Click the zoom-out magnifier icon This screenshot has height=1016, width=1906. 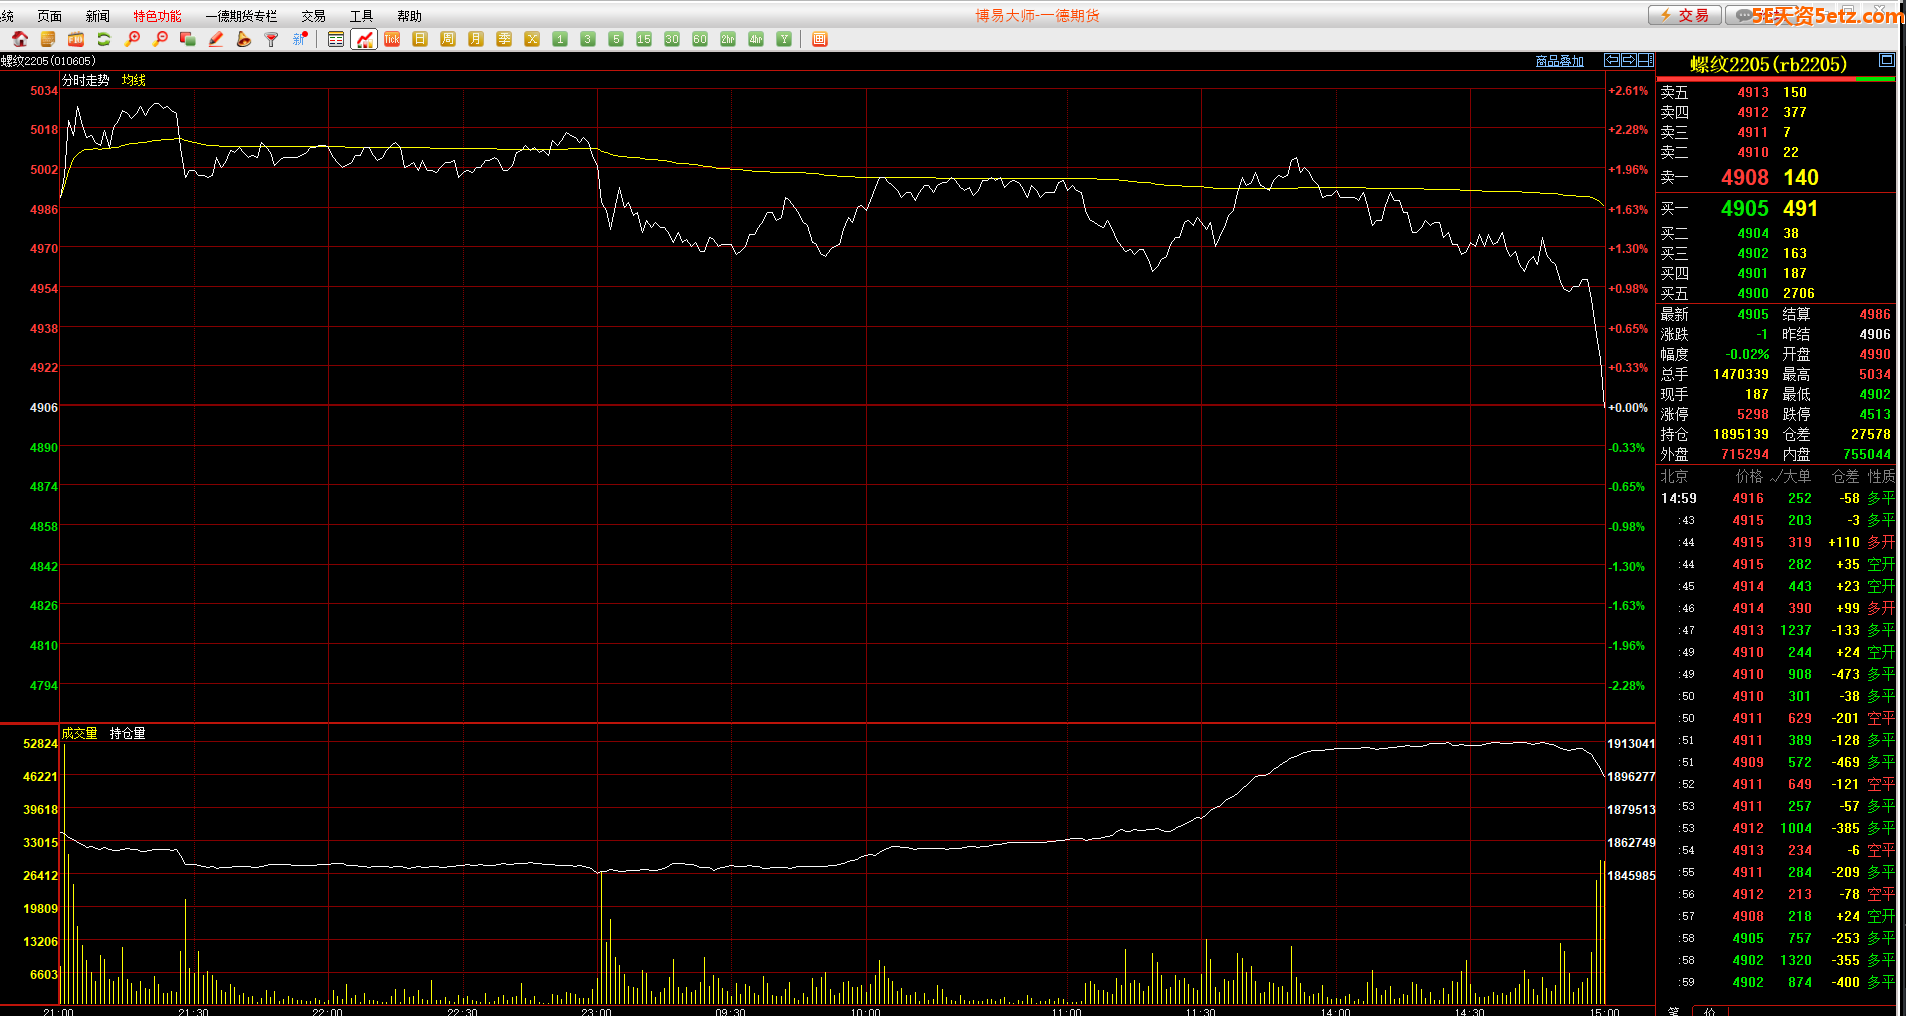[160, 39]
